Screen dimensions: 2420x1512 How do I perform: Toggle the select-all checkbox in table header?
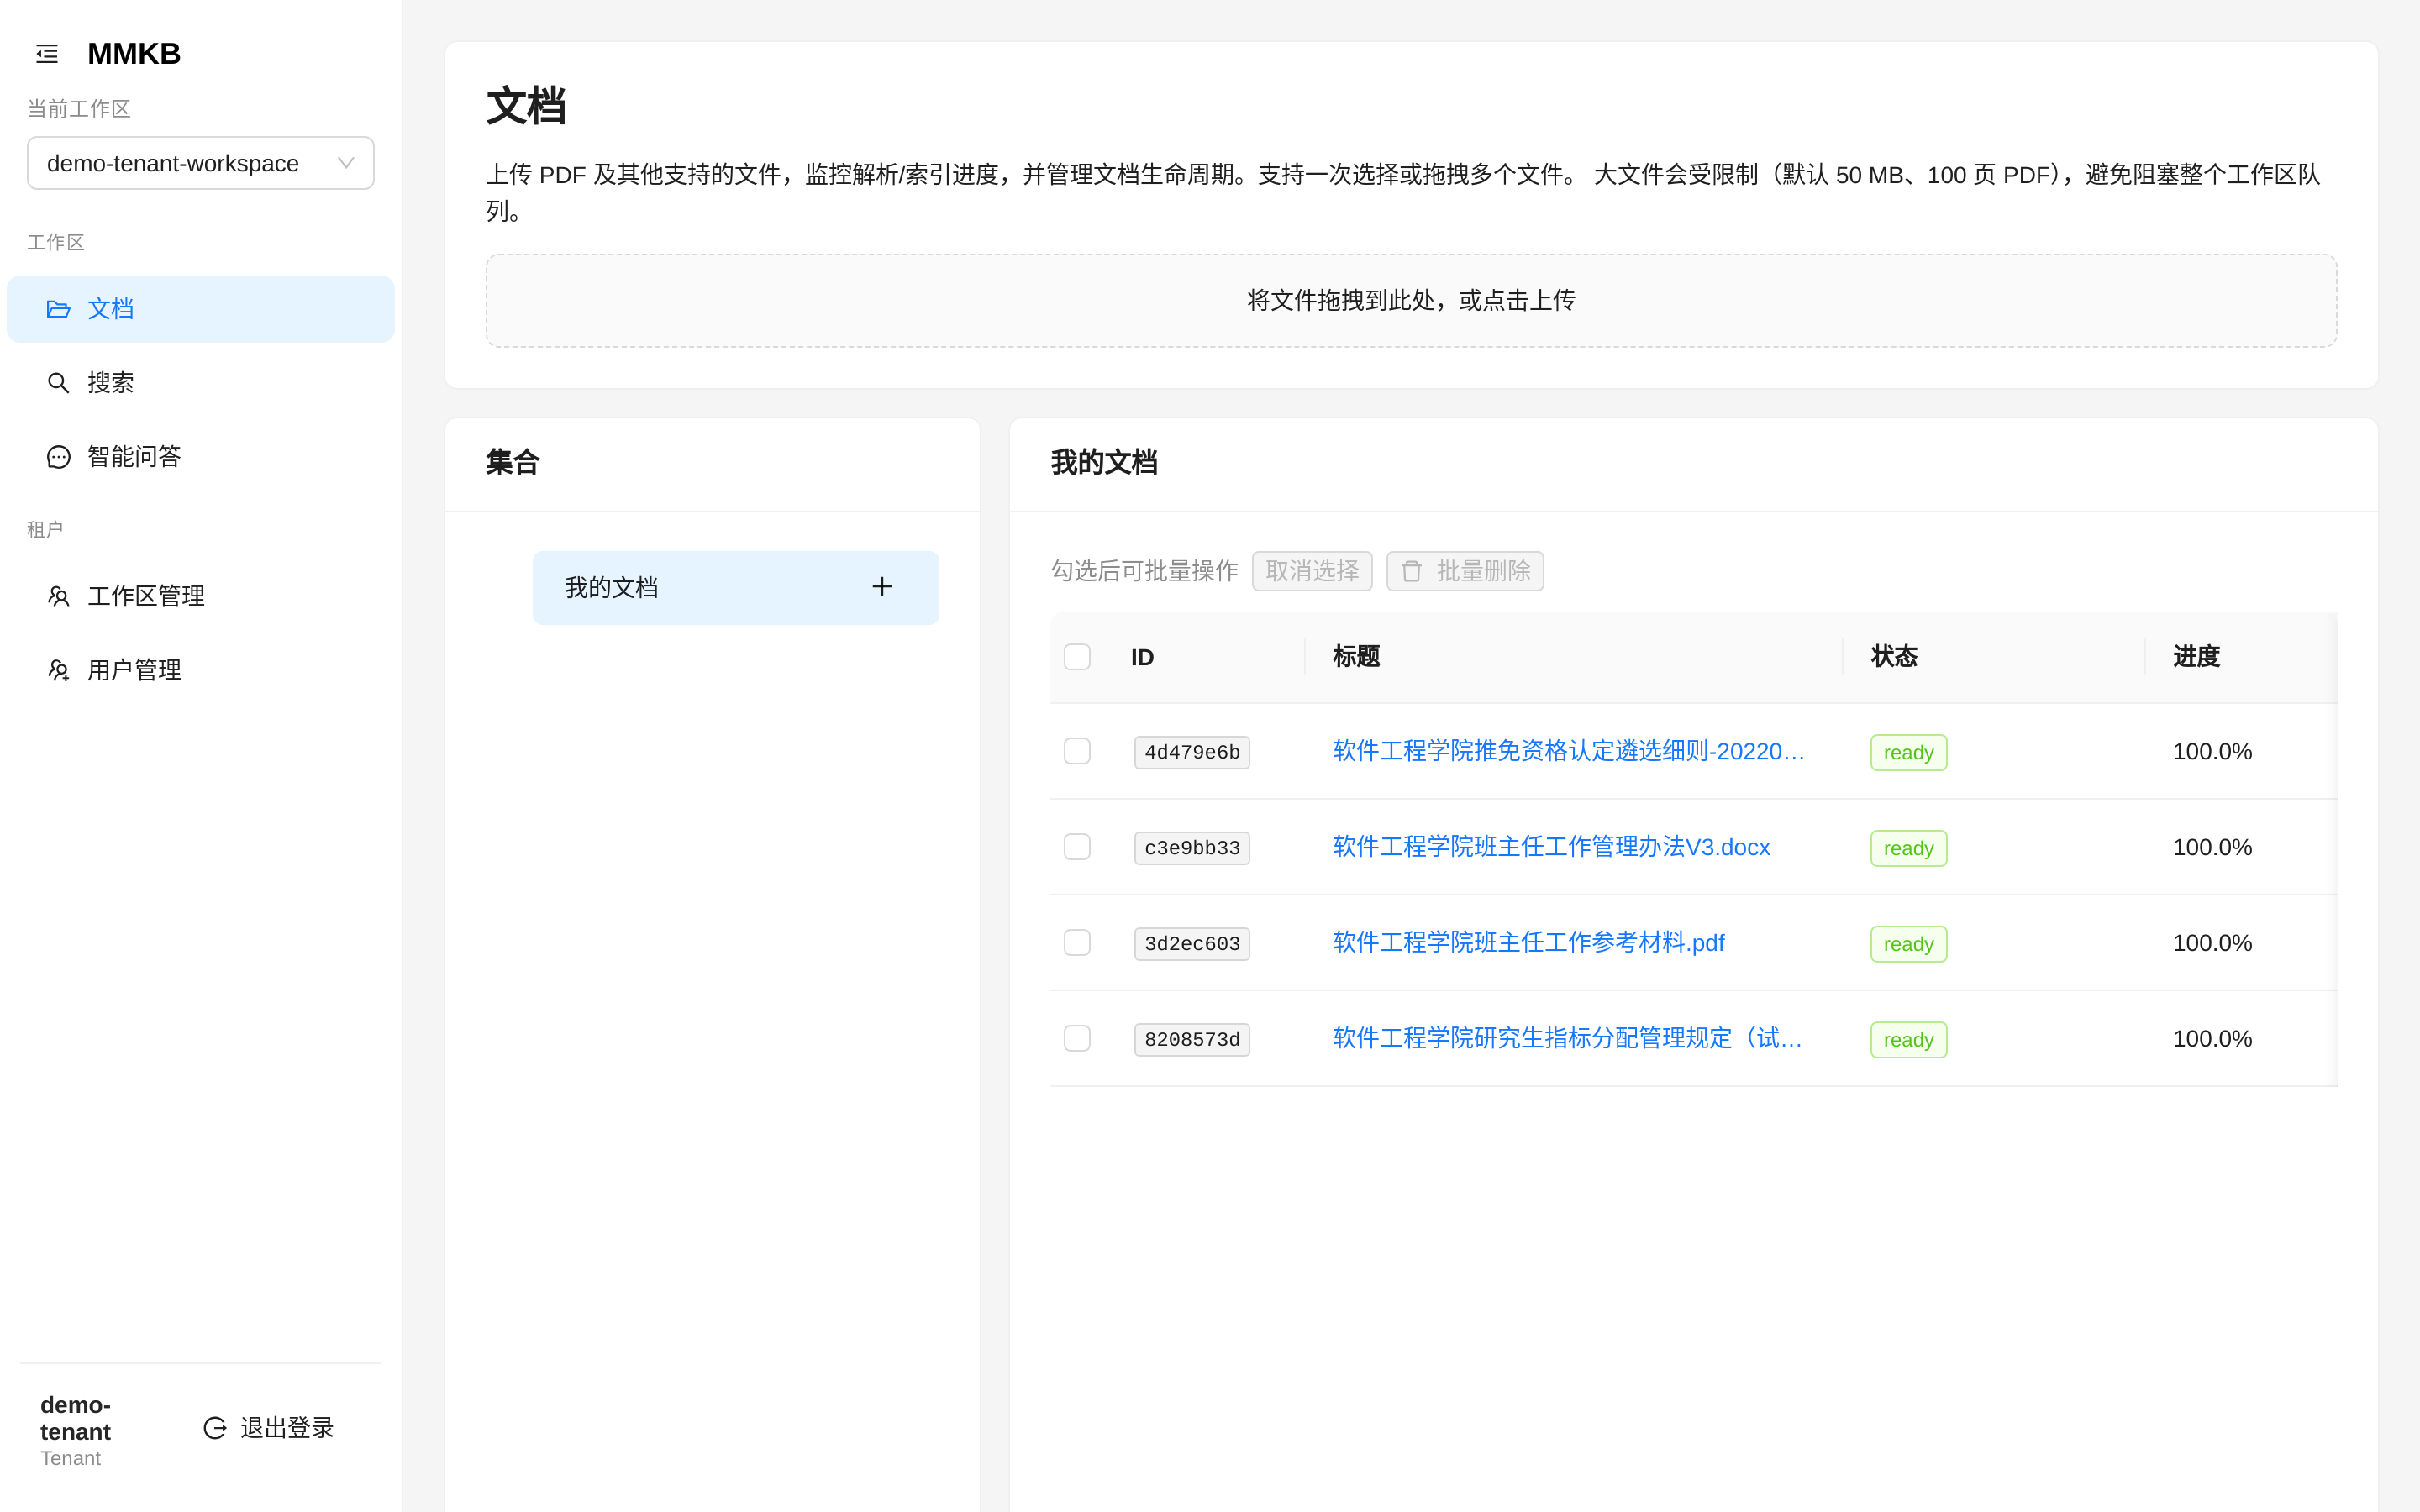coord(1077,657)
